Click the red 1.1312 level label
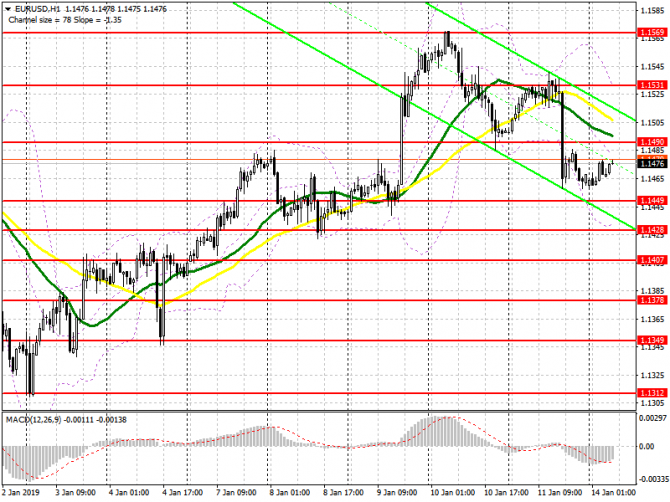 [x=652, y=393]
